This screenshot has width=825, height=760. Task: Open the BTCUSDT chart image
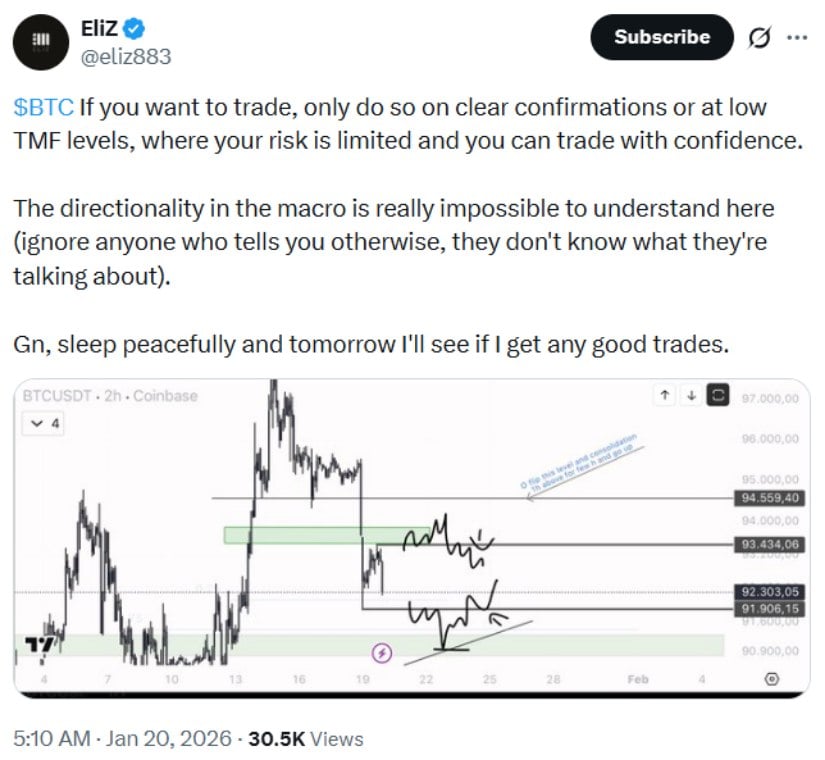point(400,540)
